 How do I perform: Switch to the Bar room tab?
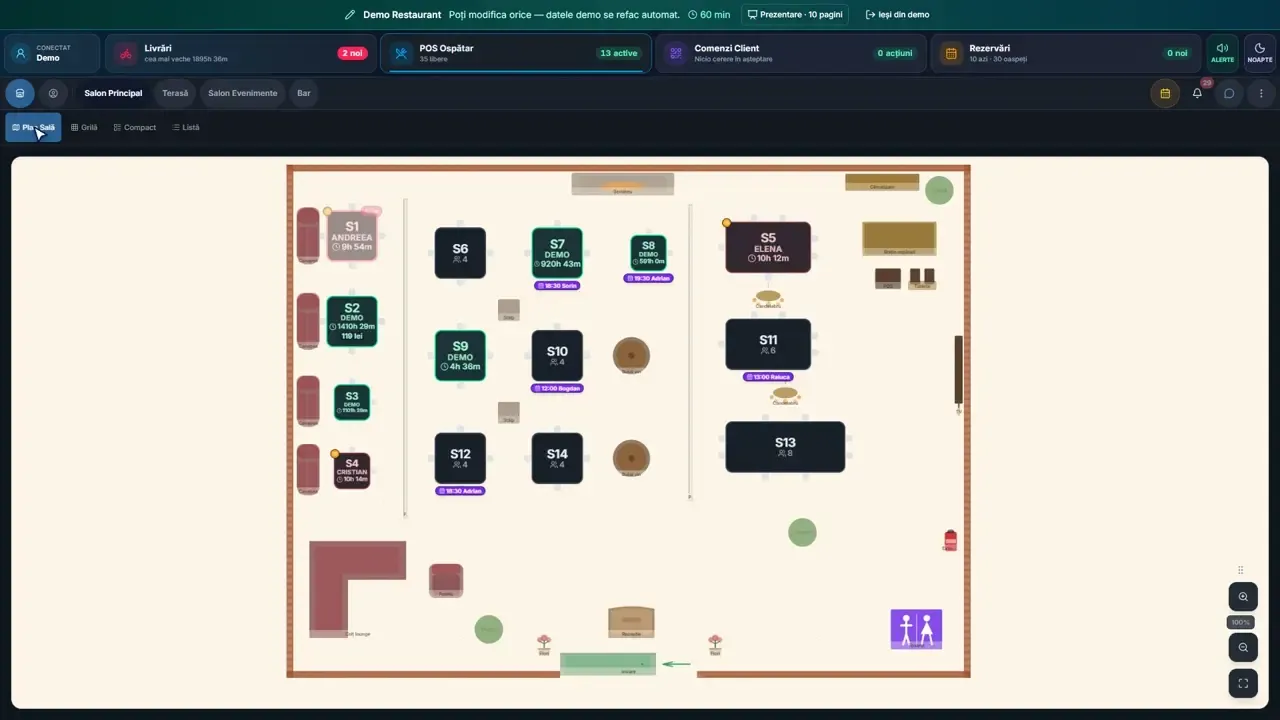304,93
